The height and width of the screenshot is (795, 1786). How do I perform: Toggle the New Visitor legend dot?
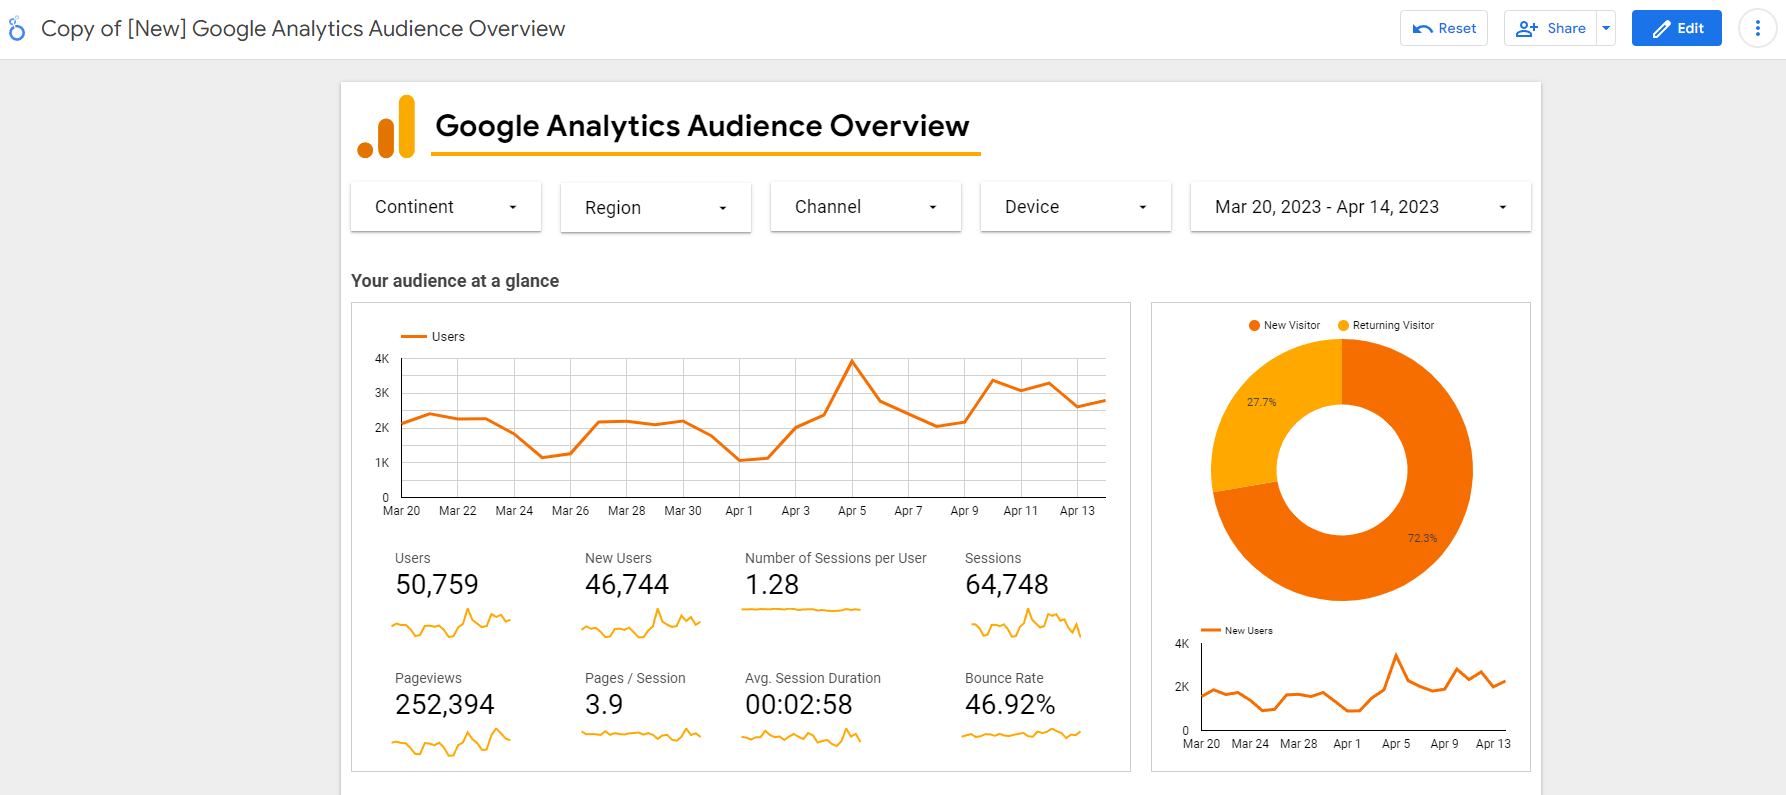[1254, 325]
